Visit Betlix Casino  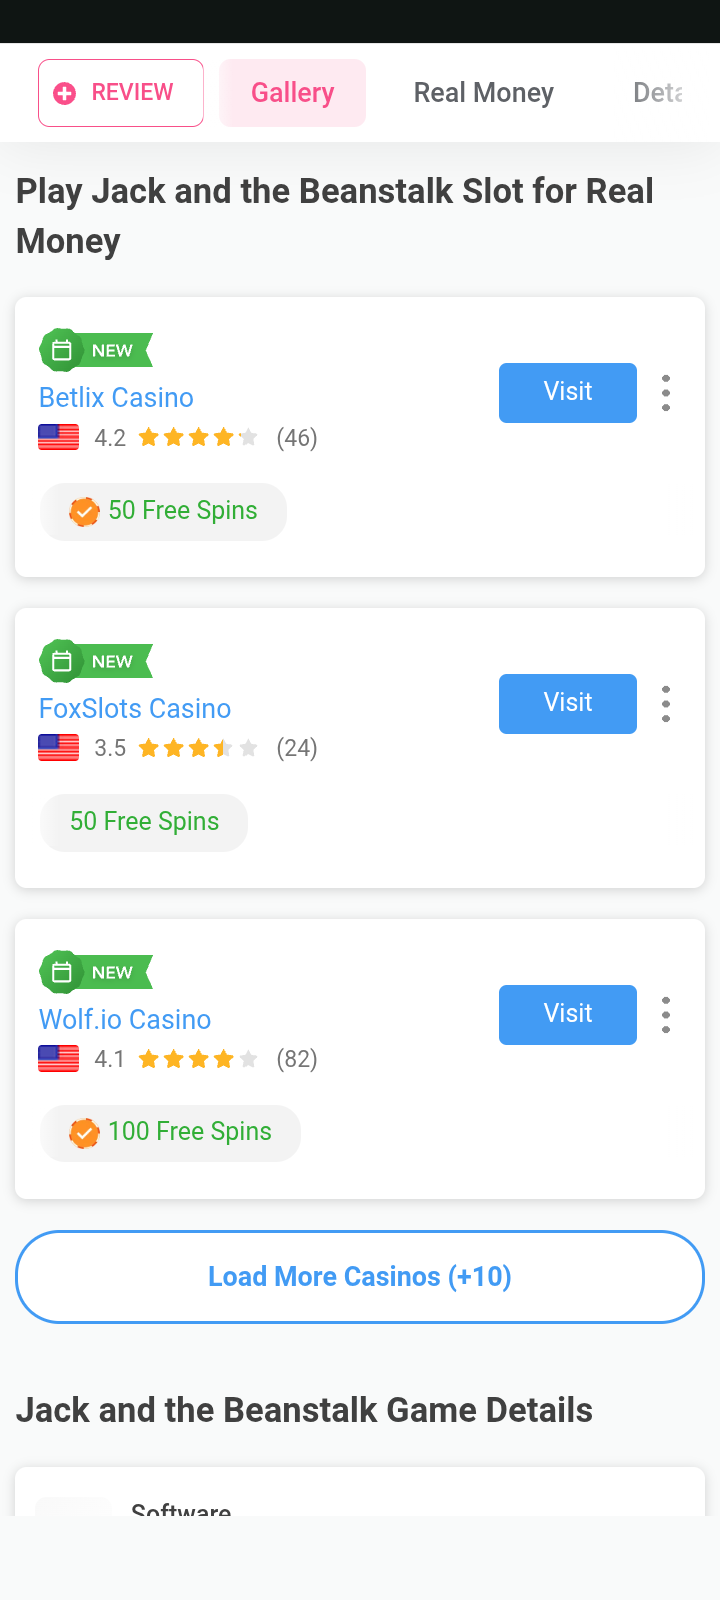point(568,393)
